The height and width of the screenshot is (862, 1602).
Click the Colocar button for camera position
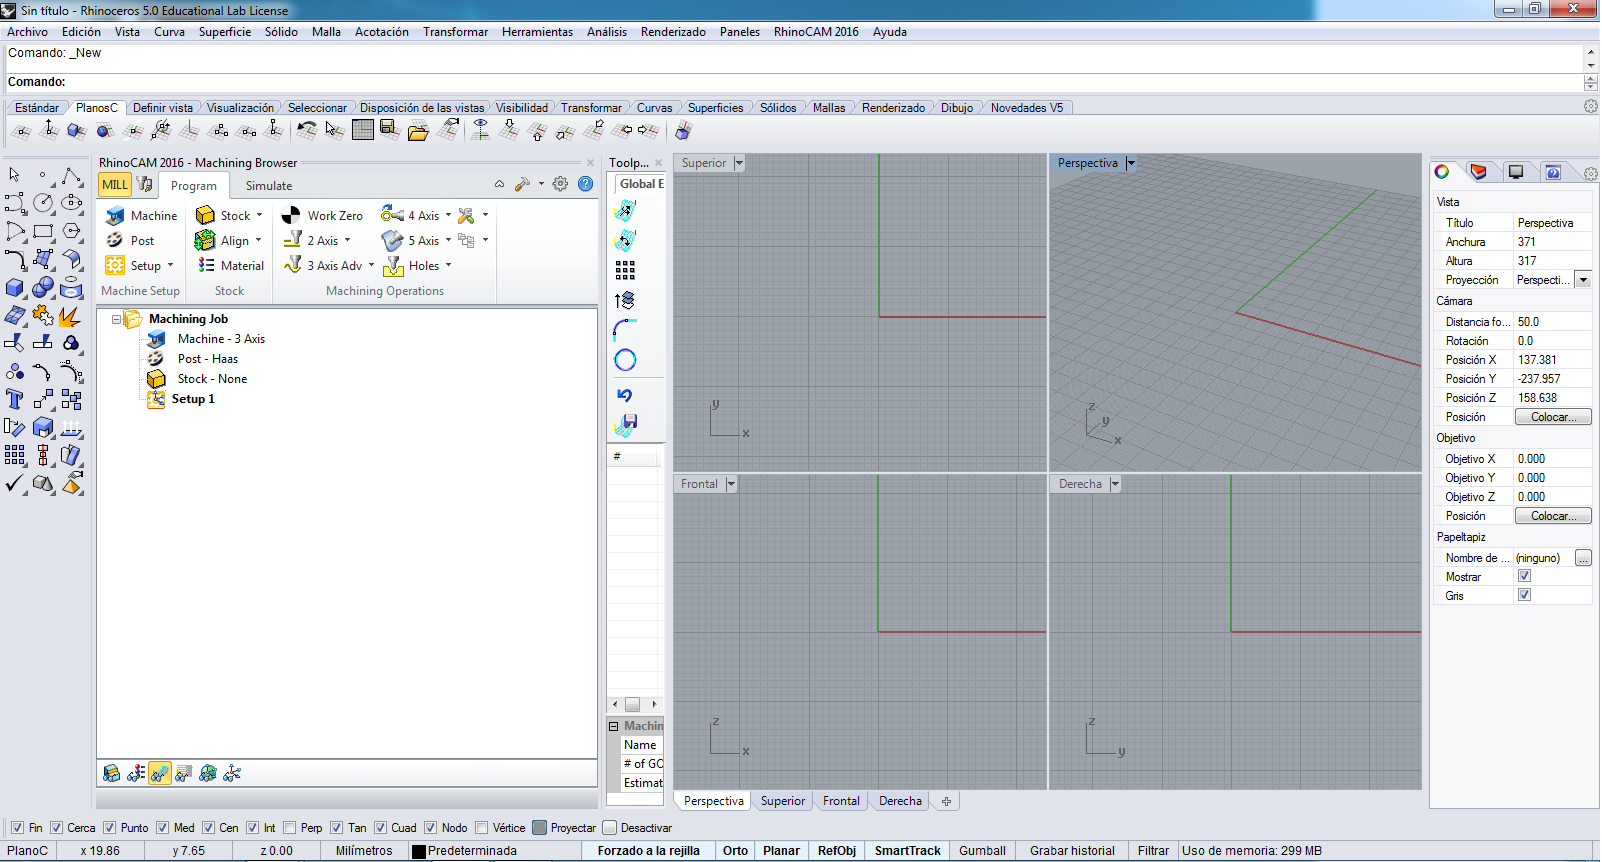click(1553, 417)
